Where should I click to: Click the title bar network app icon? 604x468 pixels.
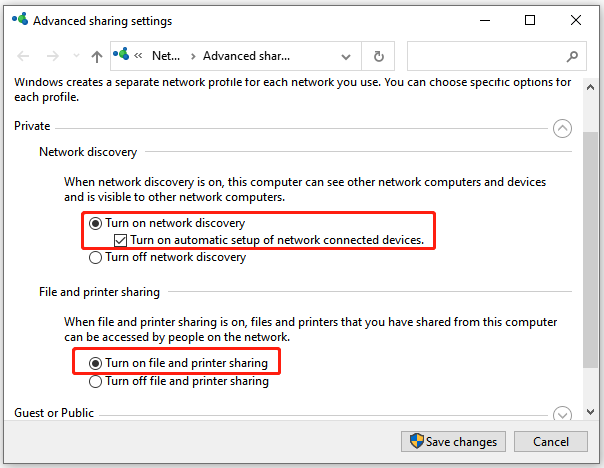pos(20,19)
